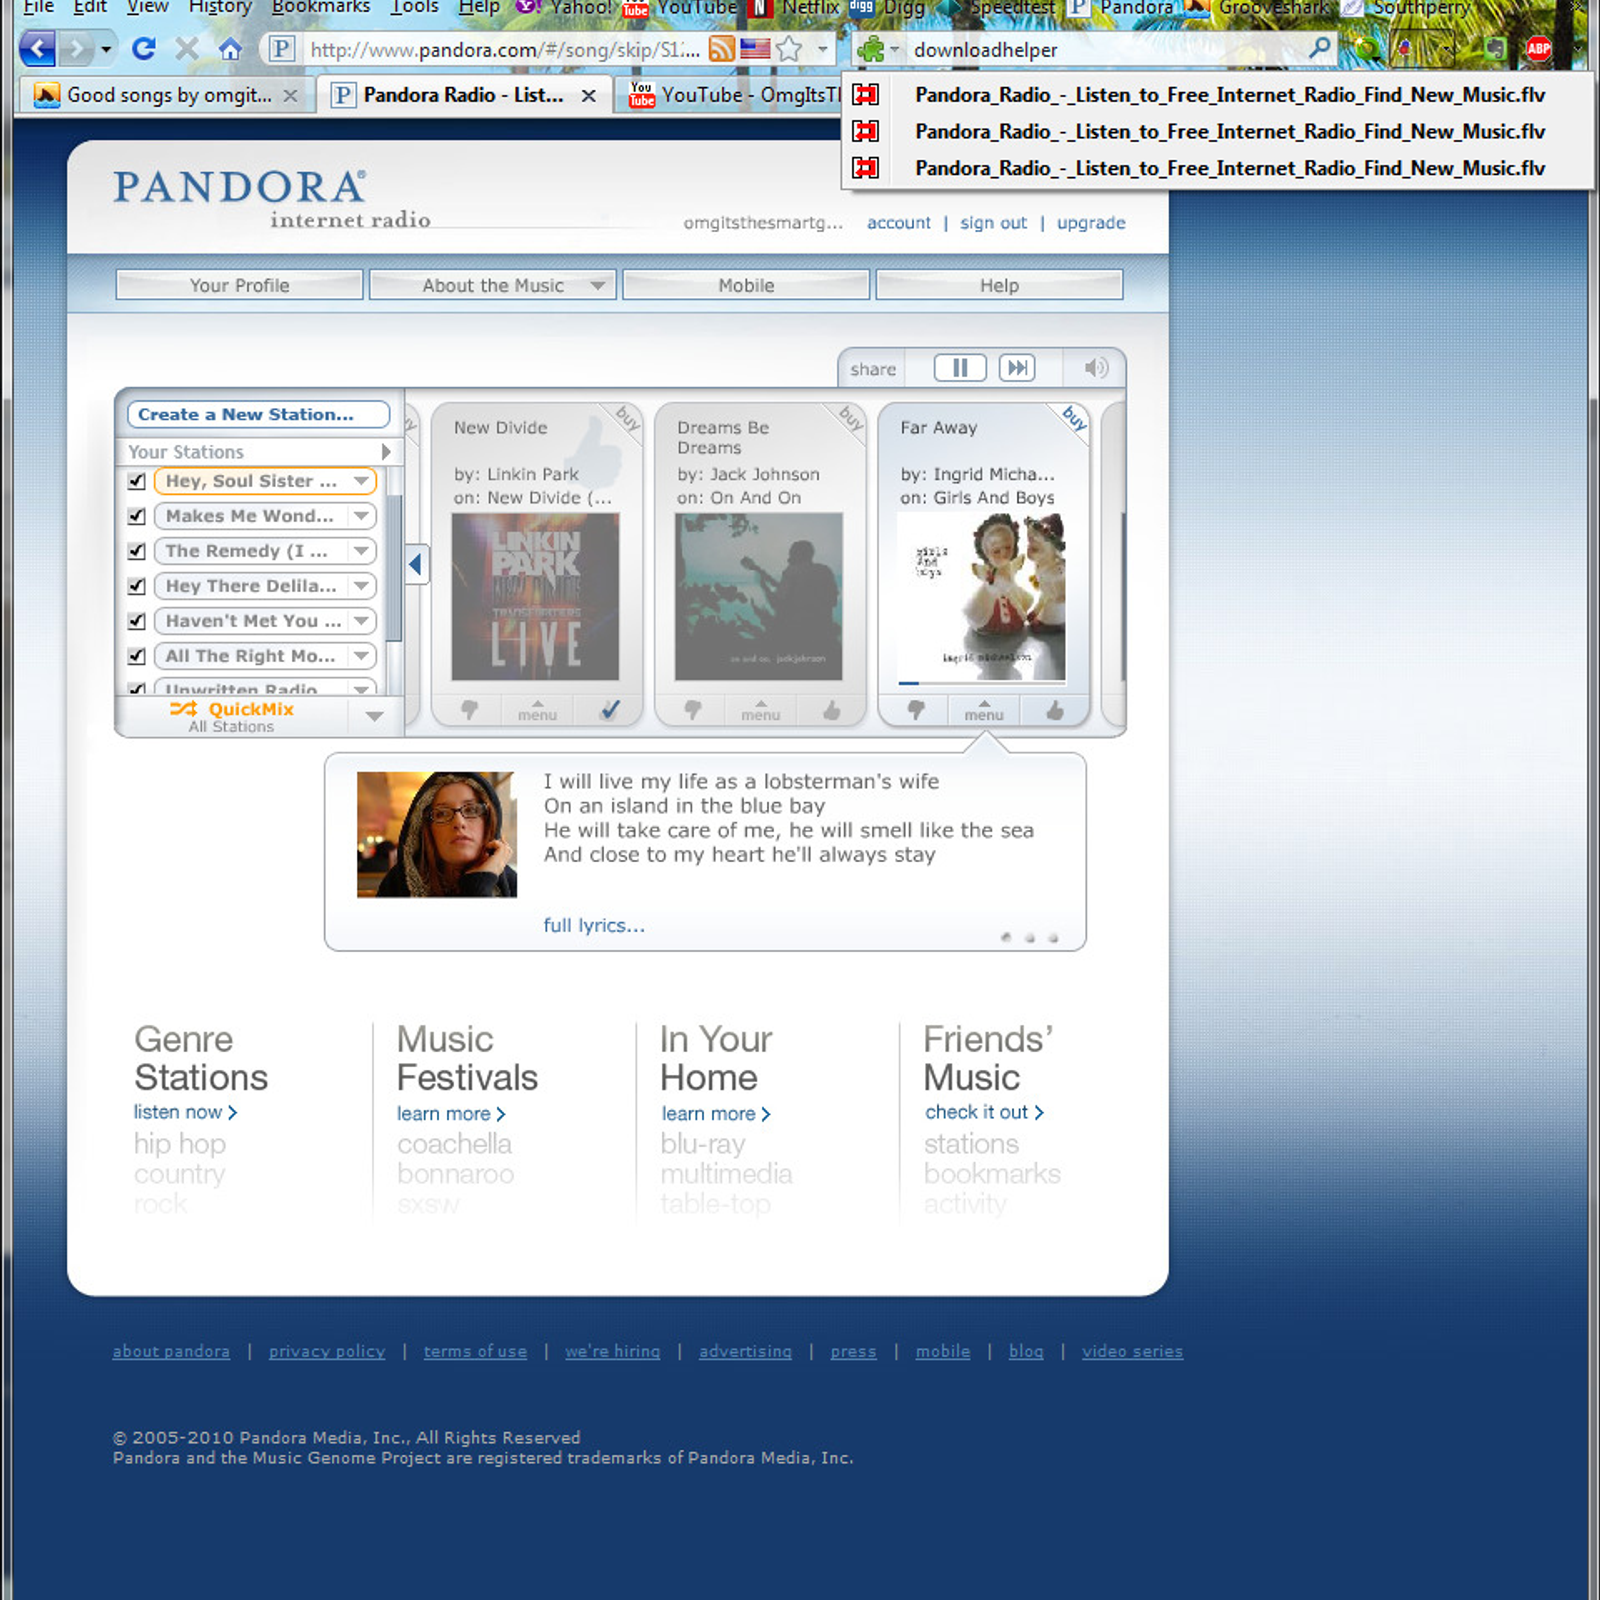Open the Mobile tab on Pandora
The height and width of the screenshot is (1600, 1600).
coord(746,285)
